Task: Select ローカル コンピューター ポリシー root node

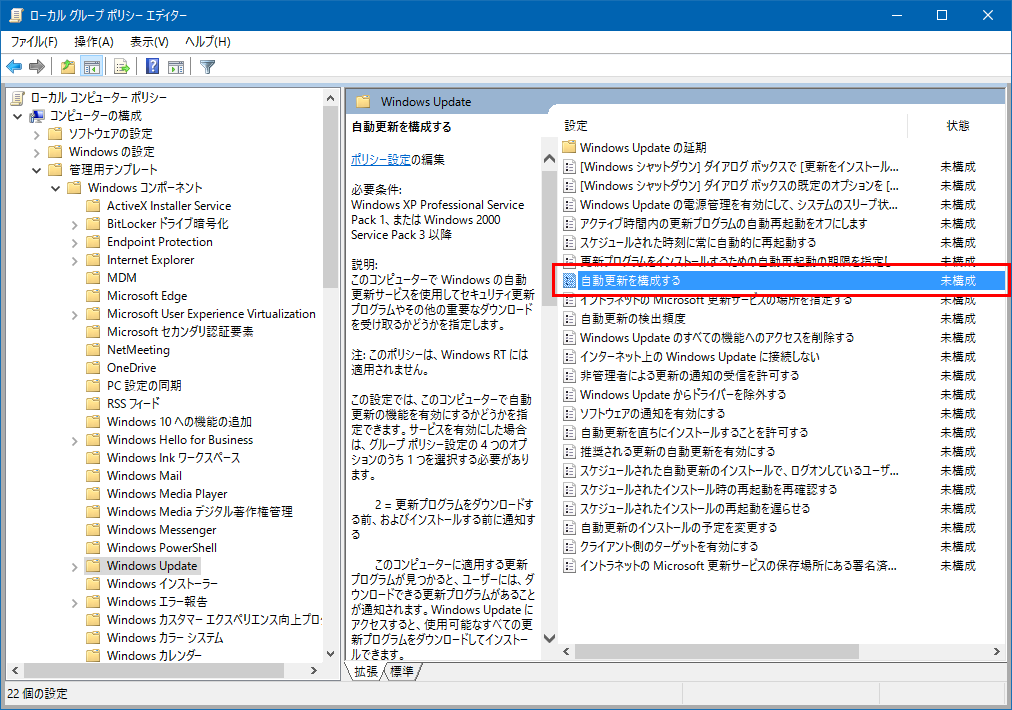Action: click(x=98, y=97)
